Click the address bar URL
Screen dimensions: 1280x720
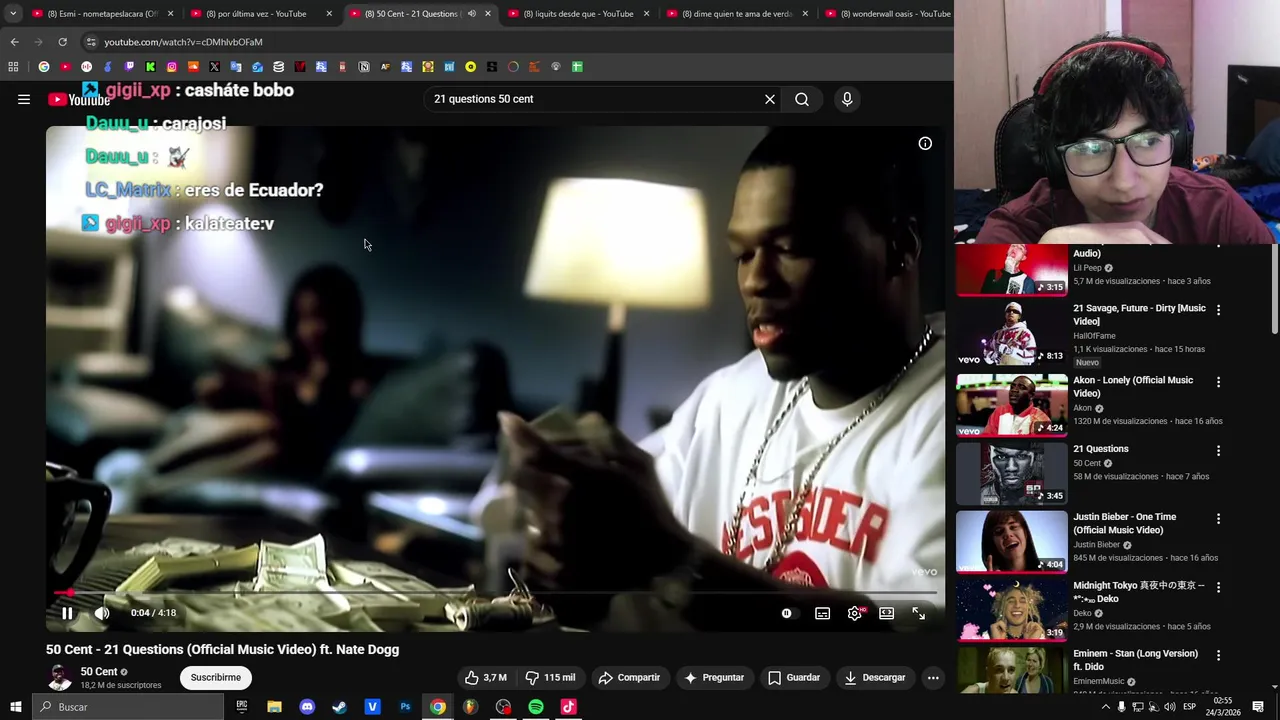(183, 42)
